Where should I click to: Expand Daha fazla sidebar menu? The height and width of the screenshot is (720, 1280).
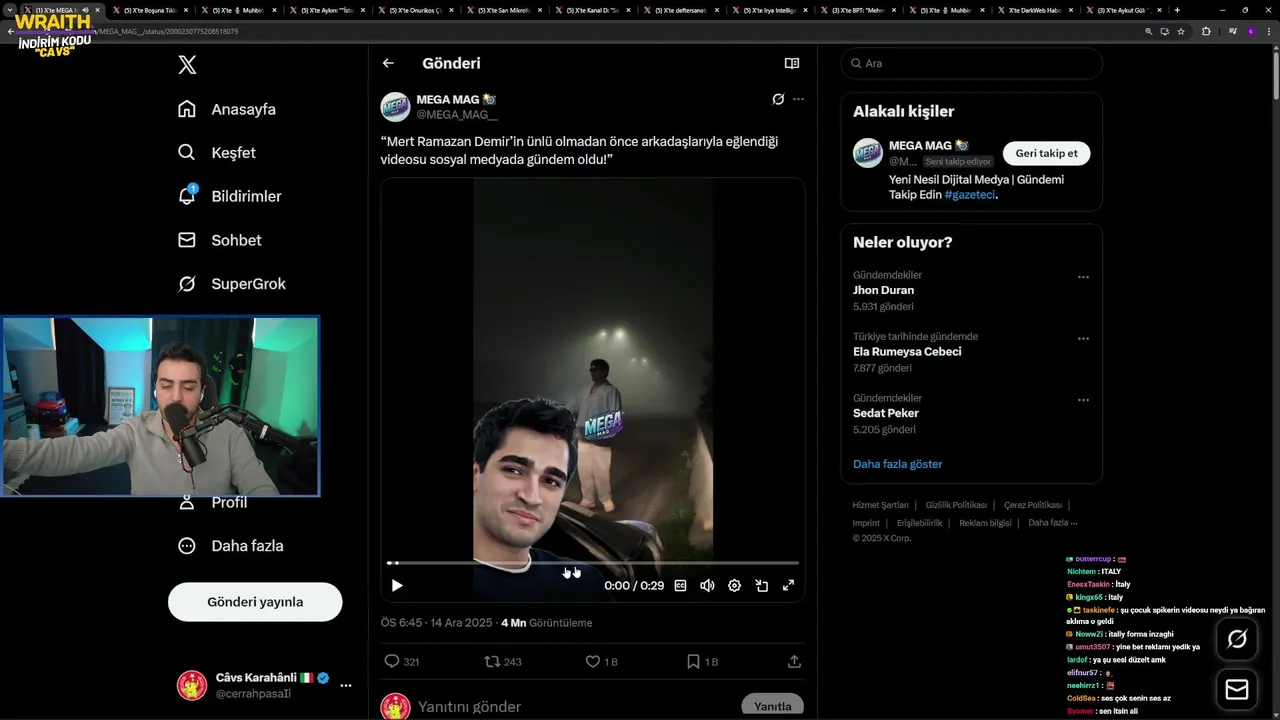(231, 546)
